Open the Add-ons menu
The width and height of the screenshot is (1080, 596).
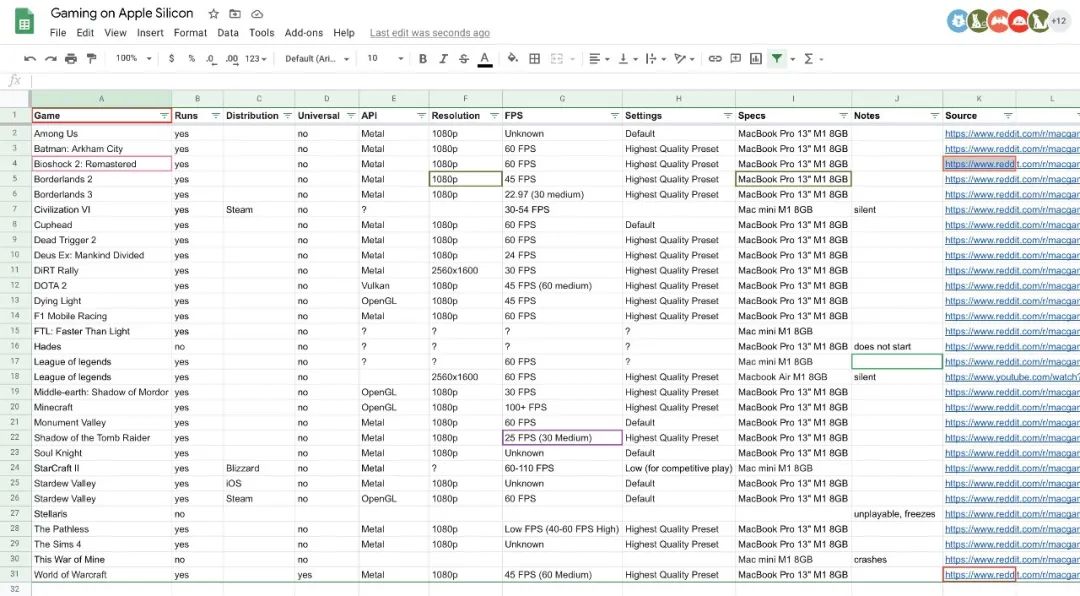304,32
